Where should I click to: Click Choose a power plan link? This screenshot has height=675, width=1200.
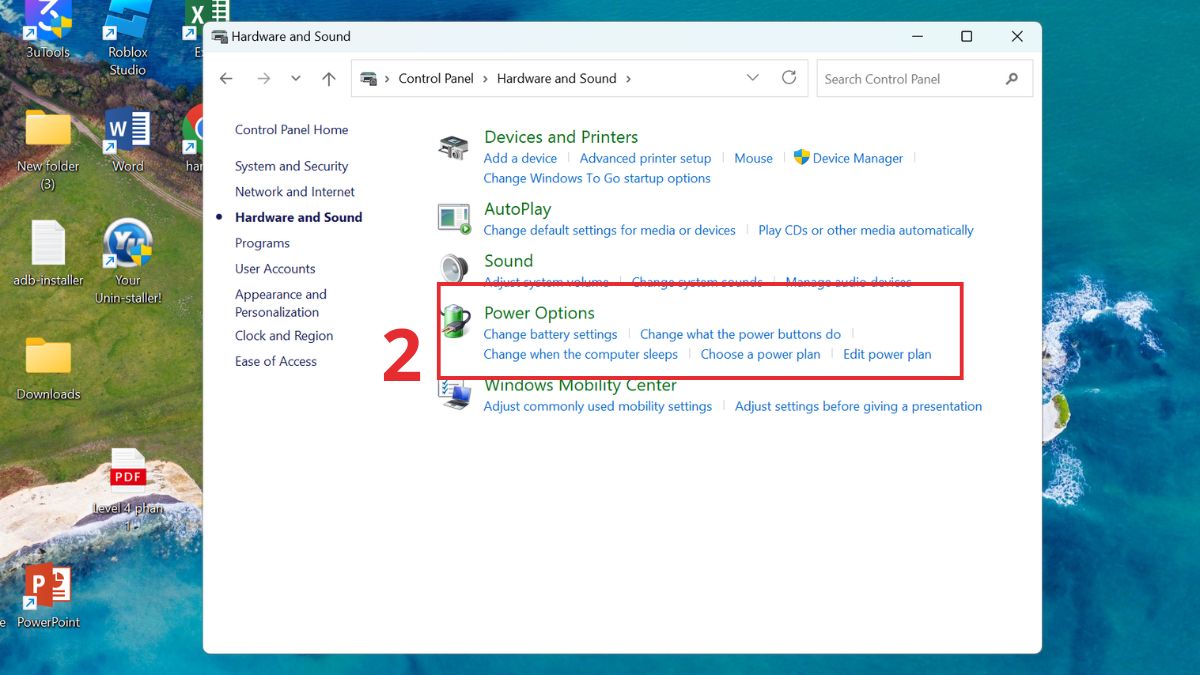(x=760, y=354)
